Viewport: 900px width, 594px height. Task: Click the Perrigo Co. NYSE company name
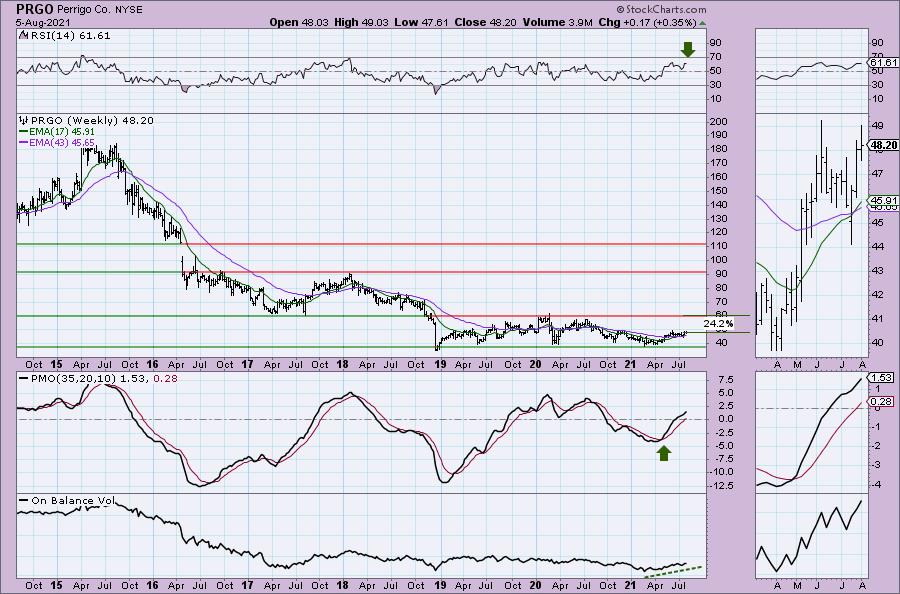point(100,10)
